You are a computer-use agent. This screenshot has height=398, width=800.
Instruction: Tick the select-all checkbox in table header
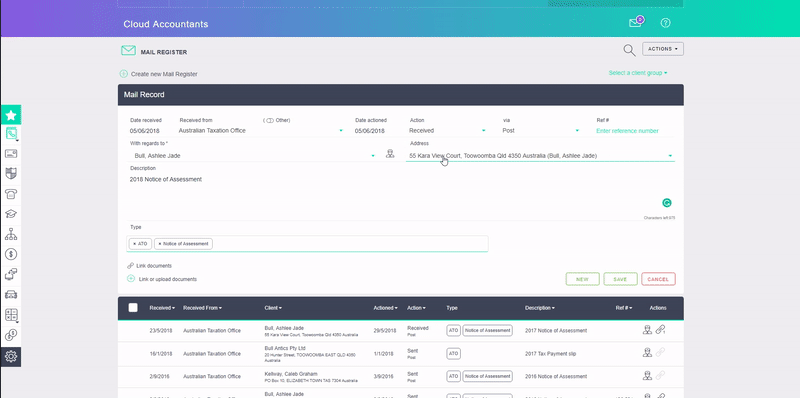pos(133,308)
